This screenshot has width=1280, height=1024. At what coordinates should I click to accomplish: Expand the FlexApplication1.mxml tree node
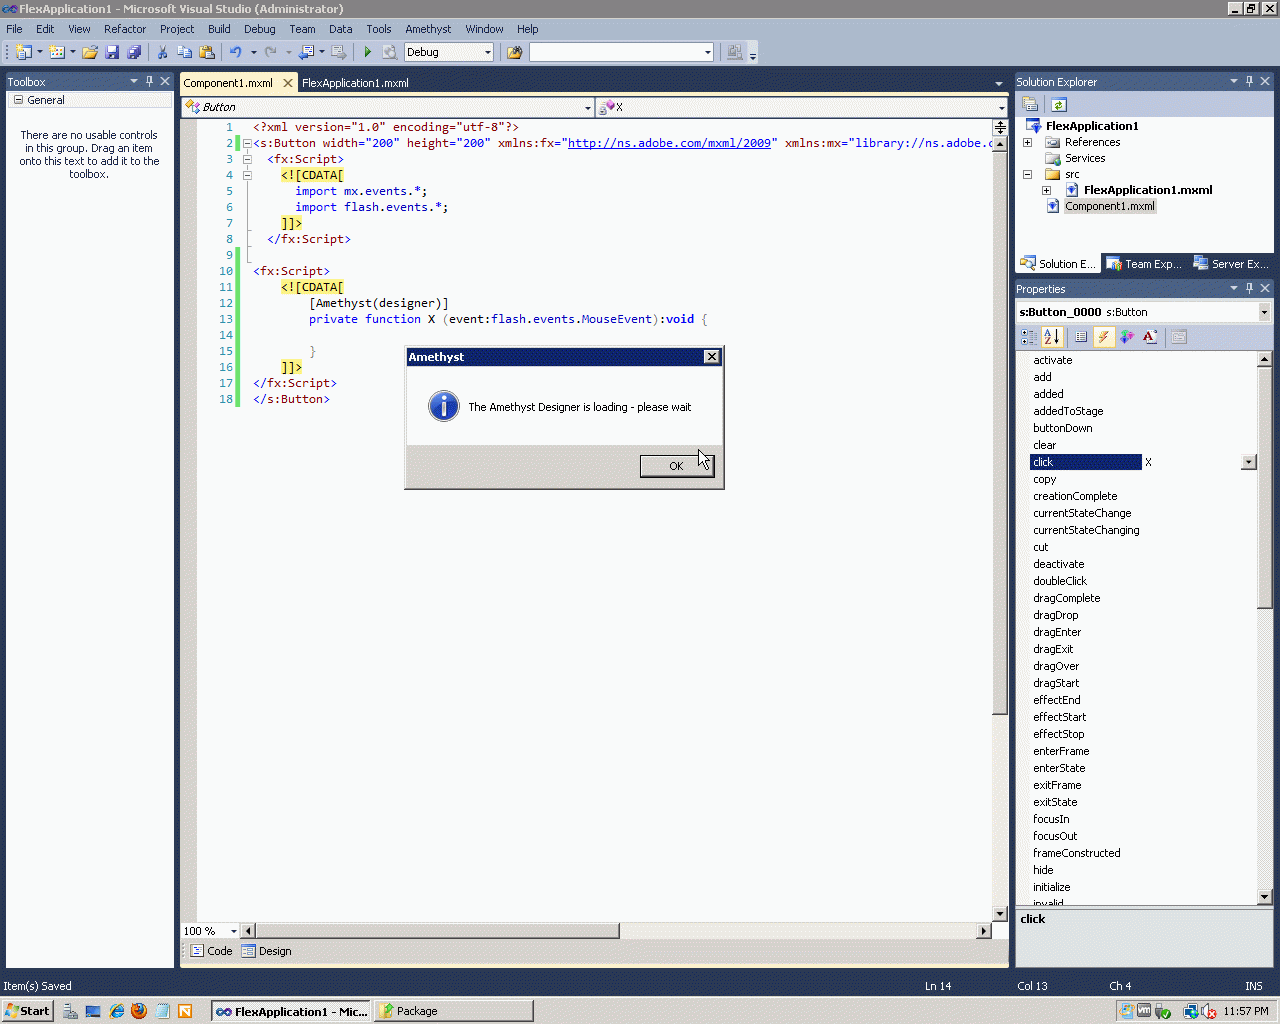click(x=1046, y=190)
